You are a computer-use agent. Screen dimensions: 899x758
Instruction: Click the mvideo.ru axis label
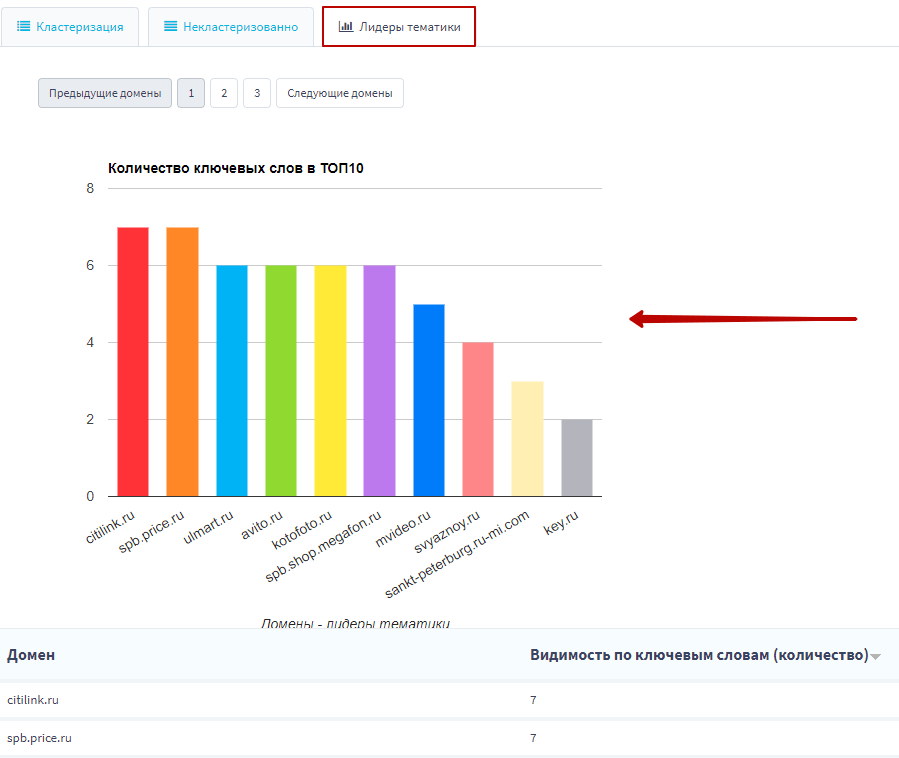pyautogui.click(x=402, y=529)
